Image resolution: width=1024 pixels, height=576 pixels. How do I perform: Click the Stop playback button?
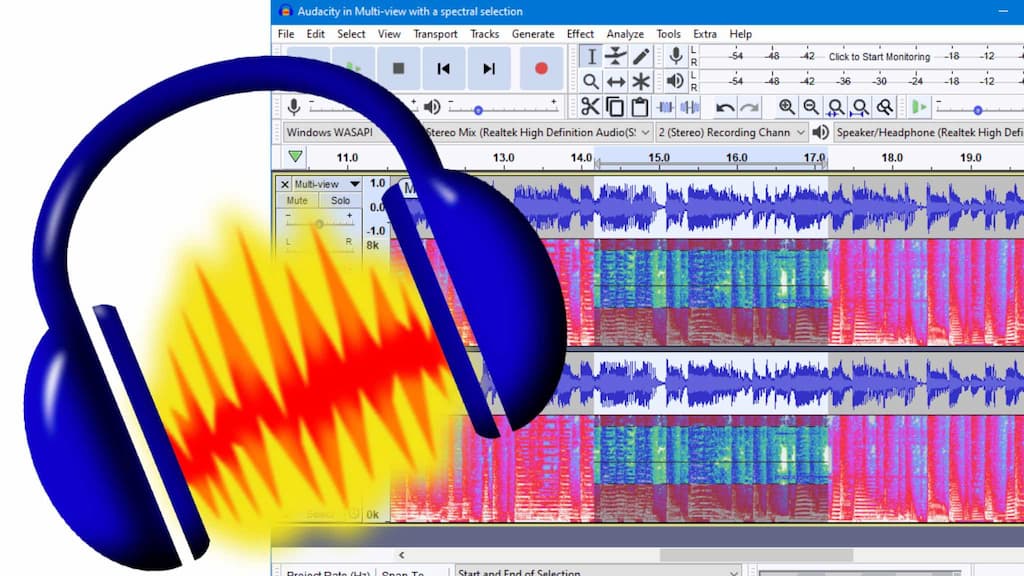click(398, 68)
